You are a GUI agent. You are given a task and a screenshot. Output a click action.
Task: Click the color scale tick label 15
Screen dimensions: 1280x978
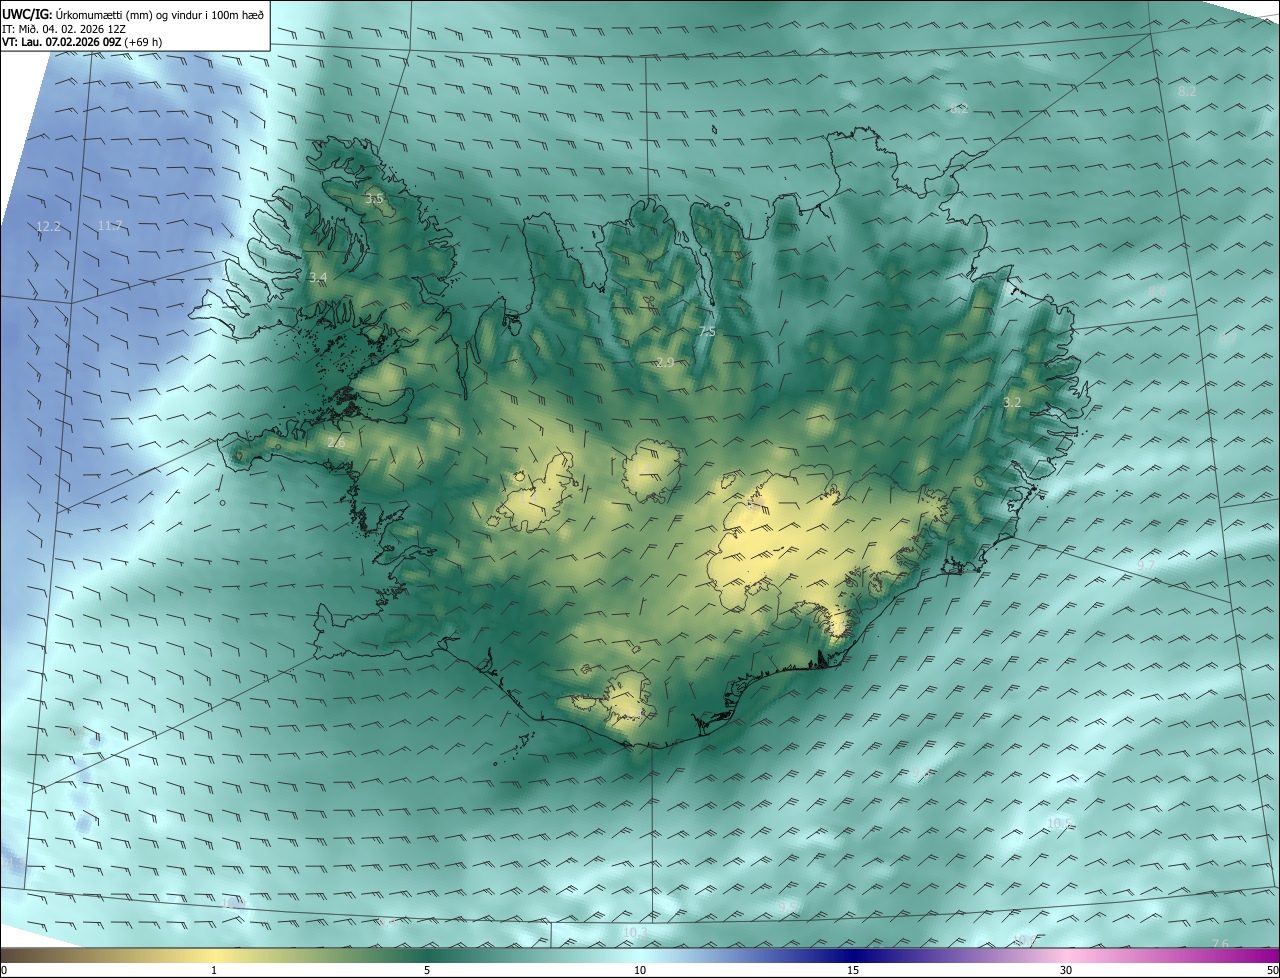(853, 970)
